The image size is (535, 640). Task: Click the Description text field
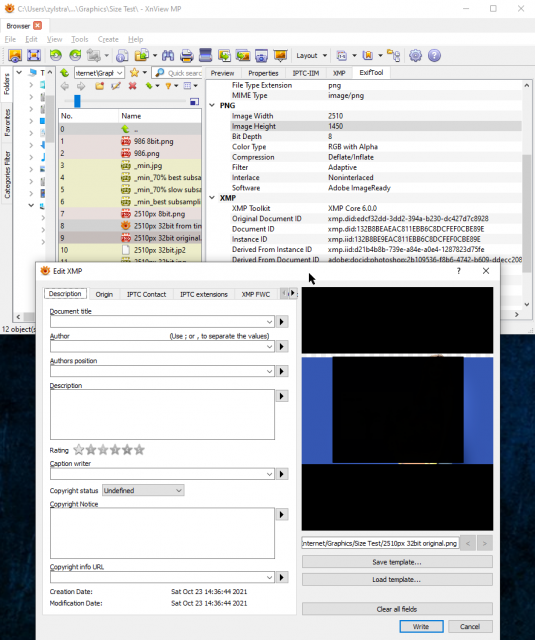click(162, 414)
